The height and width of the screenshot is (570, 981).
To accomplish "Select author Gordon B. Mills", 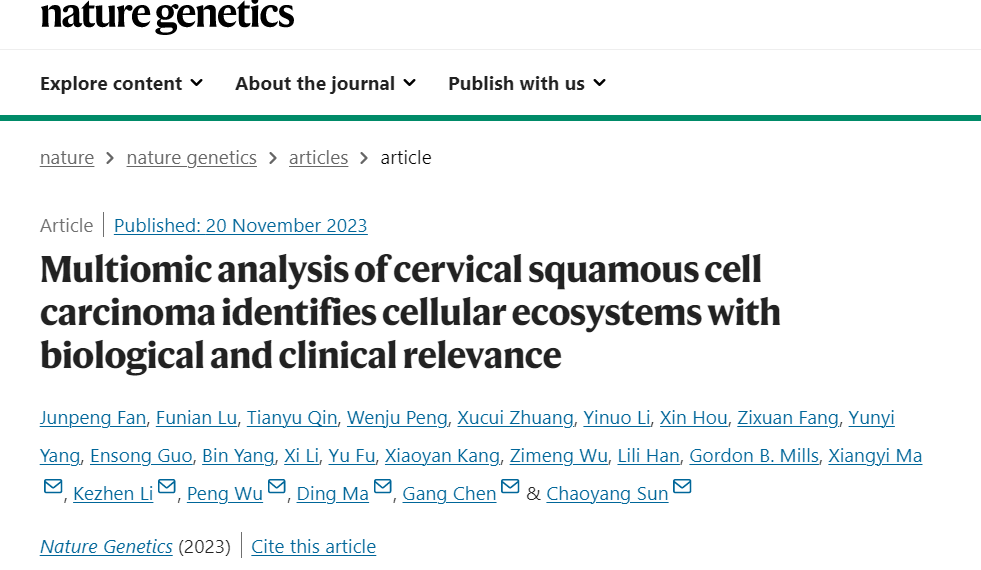I will pos(755,455).
